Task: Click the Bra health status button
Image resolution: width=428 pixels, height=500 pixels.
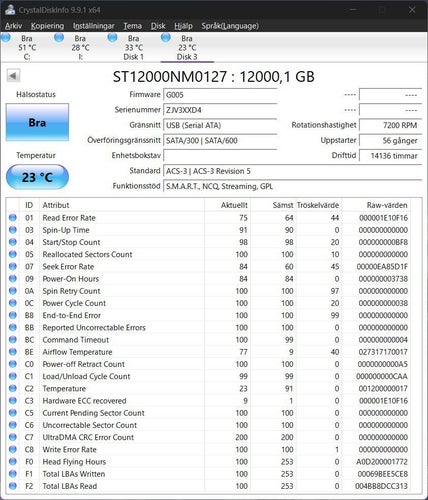Action: click(37, 122)
